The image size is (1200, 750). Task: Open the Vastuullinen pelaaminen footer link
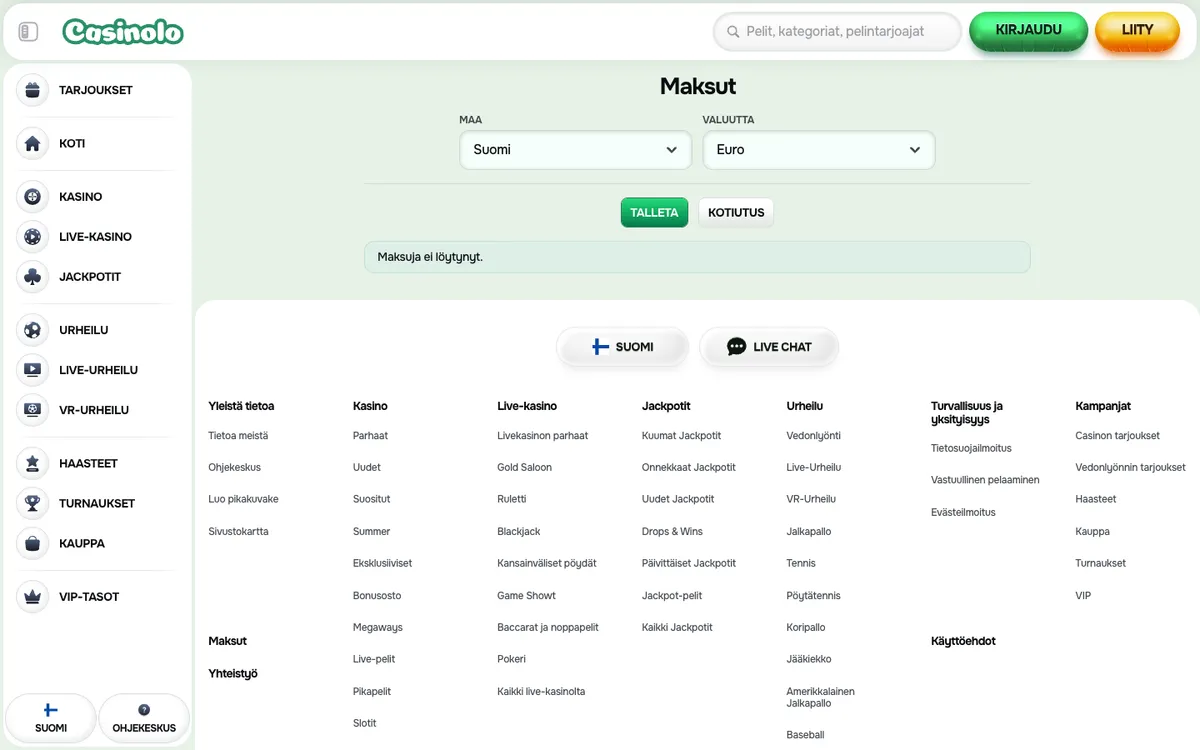click(x=985, y=480)
